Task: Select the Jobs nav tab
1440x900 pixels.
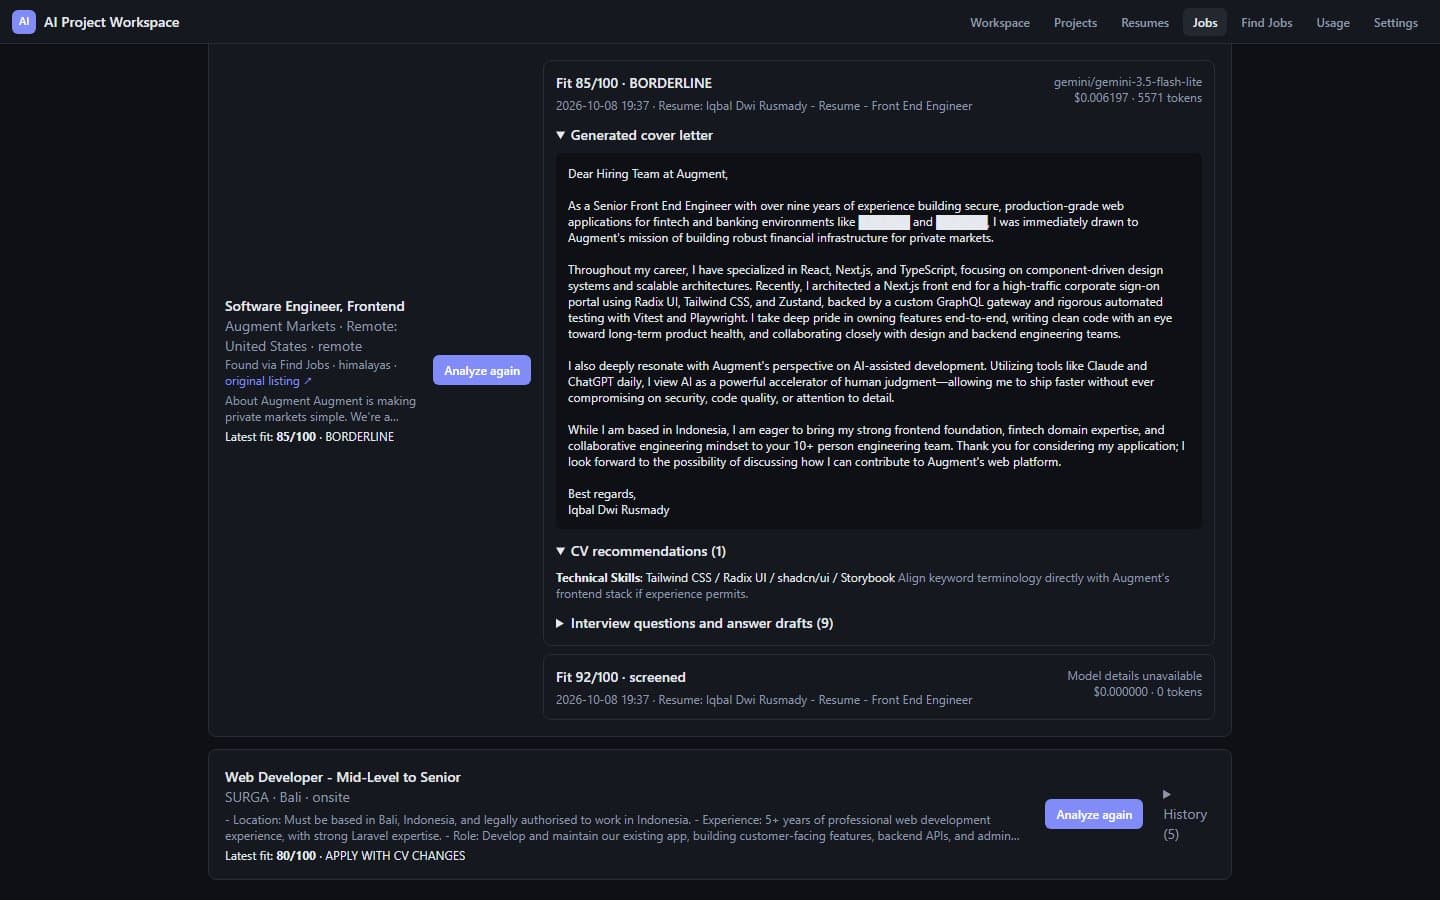Action: [x=1205, y=22]
